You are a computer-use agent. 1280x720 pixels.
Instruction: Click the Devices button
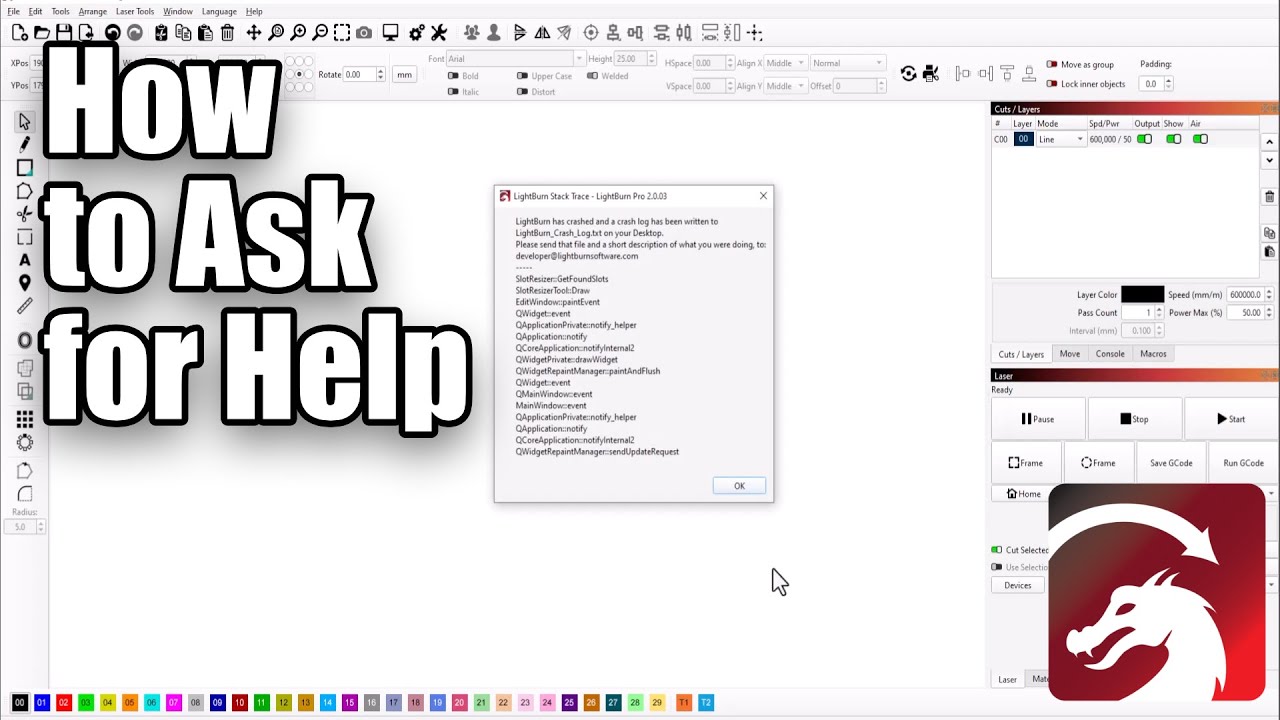point(1018,585)
